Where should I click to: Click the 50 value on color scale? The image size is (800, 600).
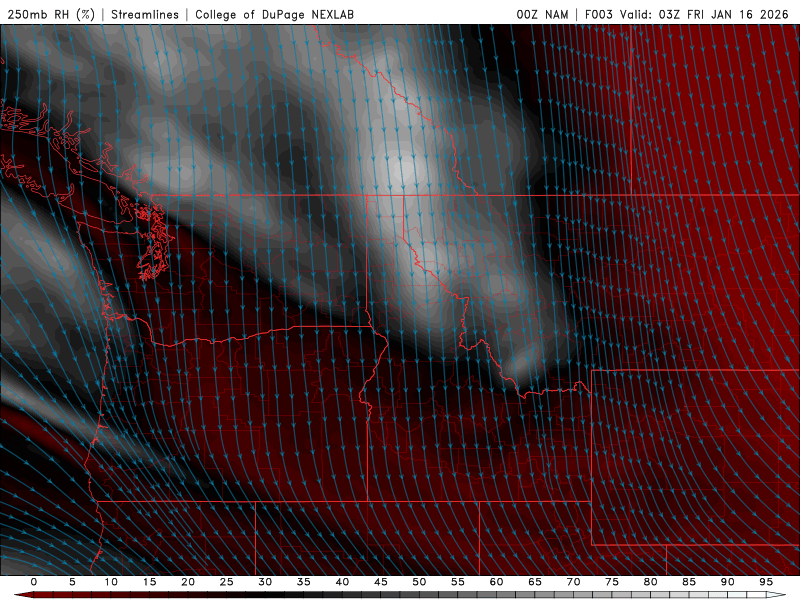419,582
